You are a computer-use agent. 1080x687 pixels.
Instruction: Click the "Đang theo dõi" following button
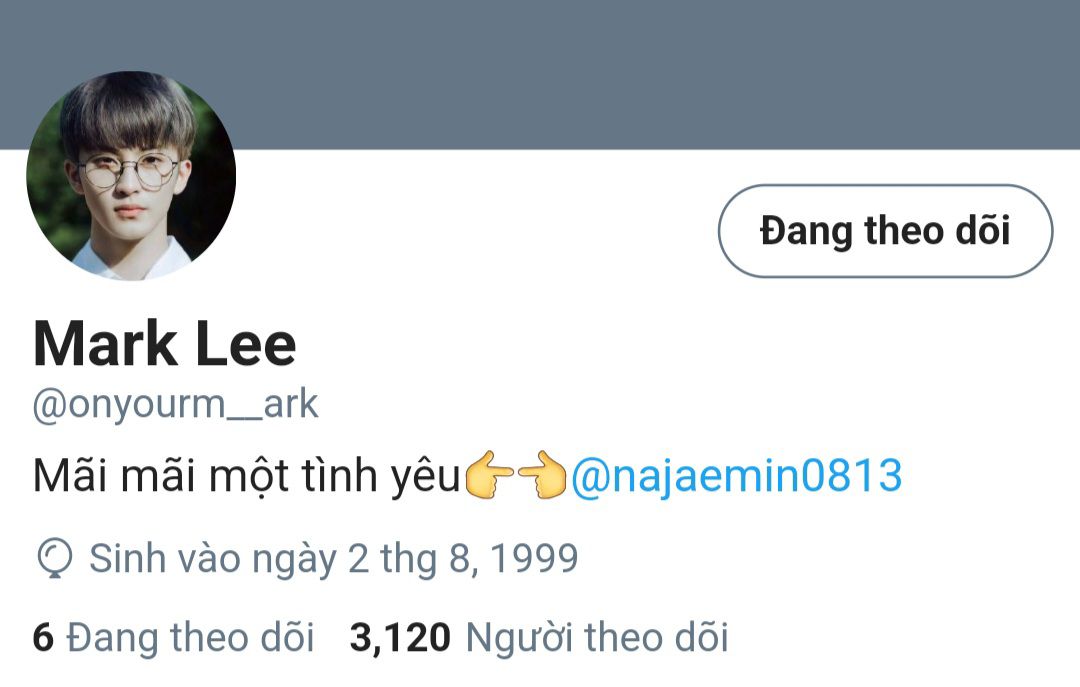pyautogui.click(x=885, y=231)
